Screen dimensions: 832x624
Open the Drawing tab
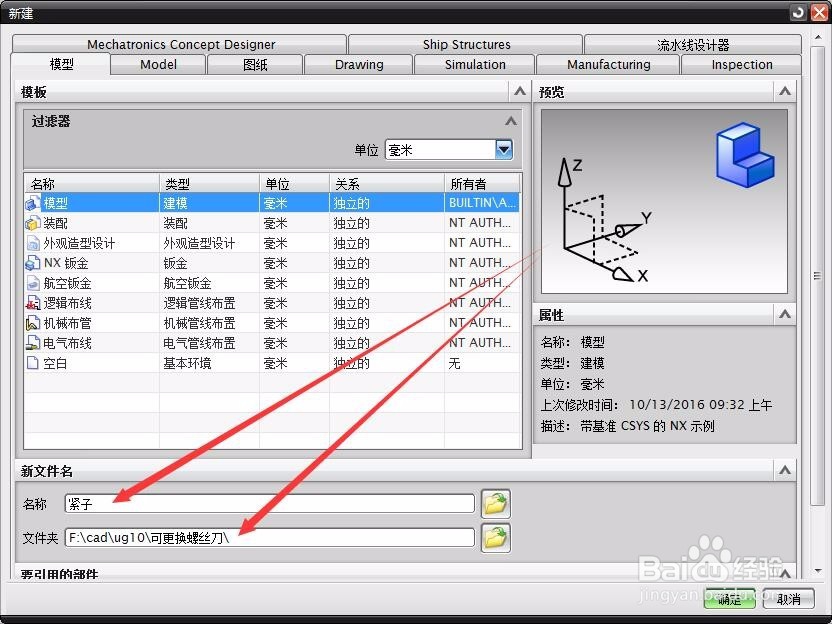(359, 65)
